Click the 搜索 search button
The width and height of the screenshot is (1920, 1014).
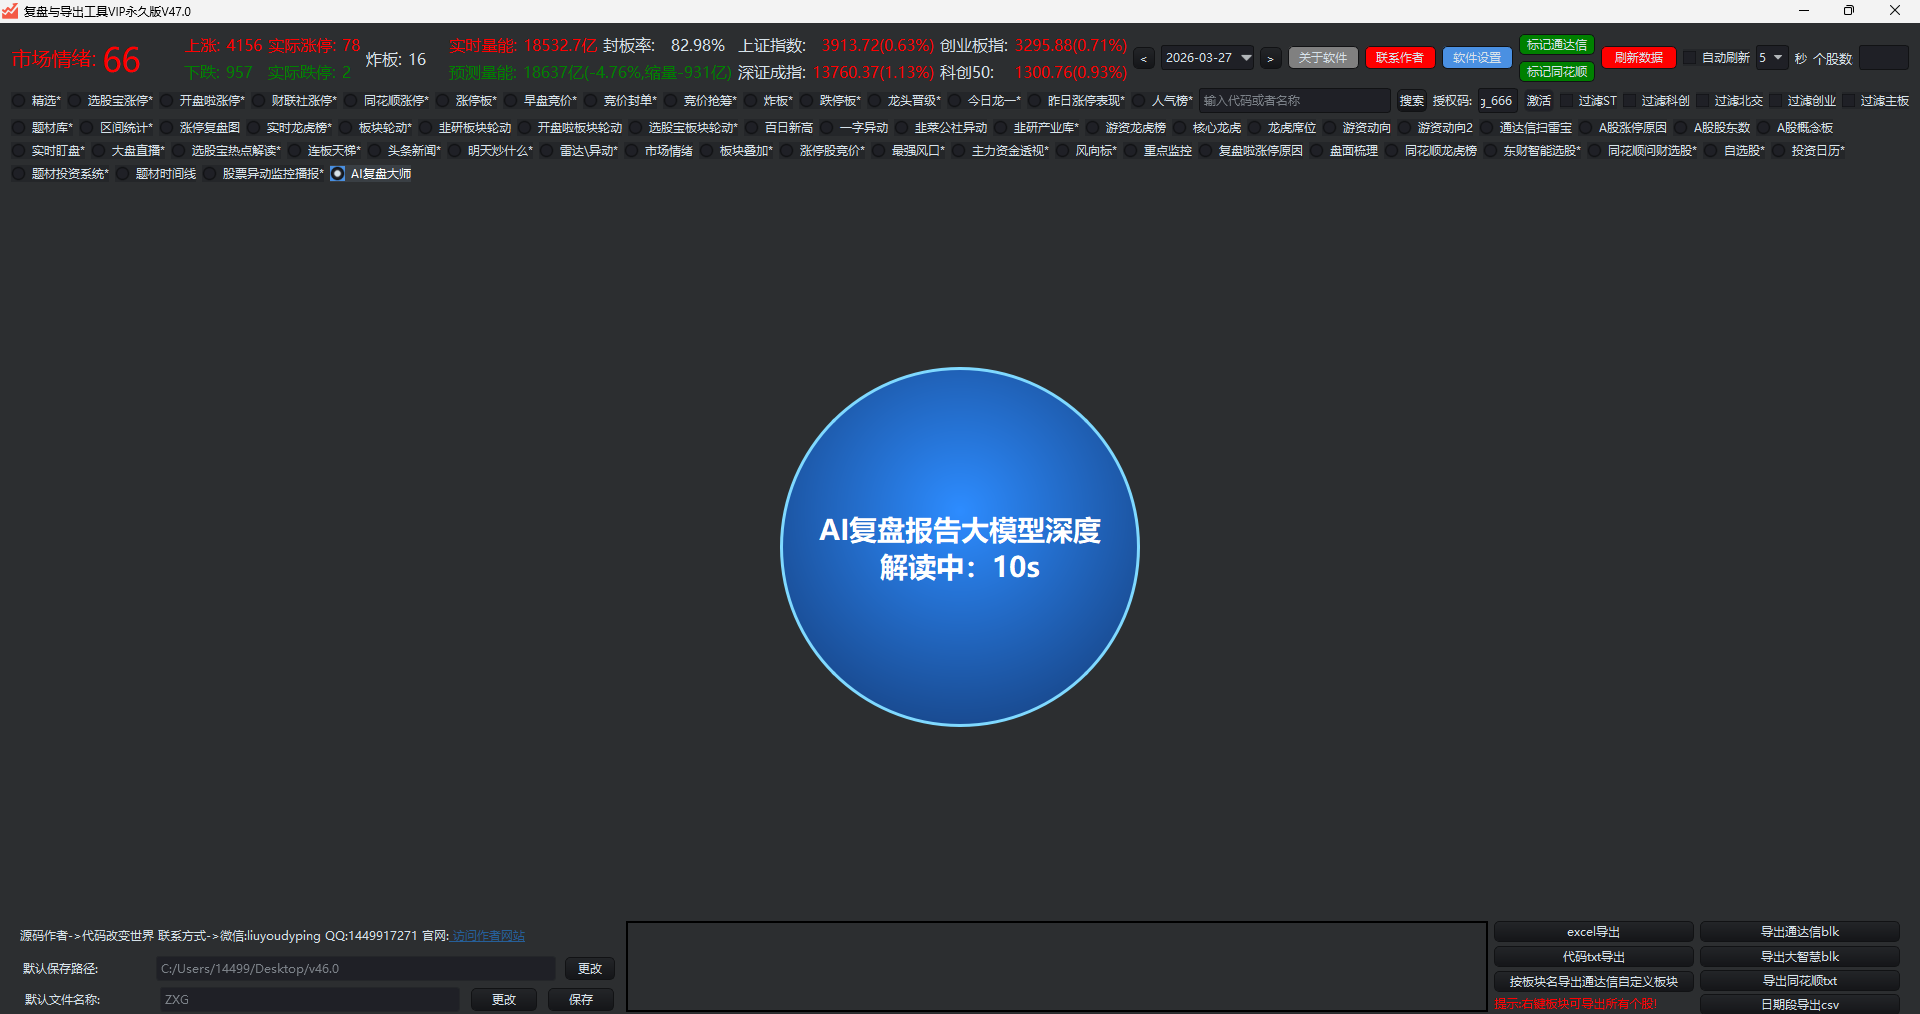(1411, 101)
